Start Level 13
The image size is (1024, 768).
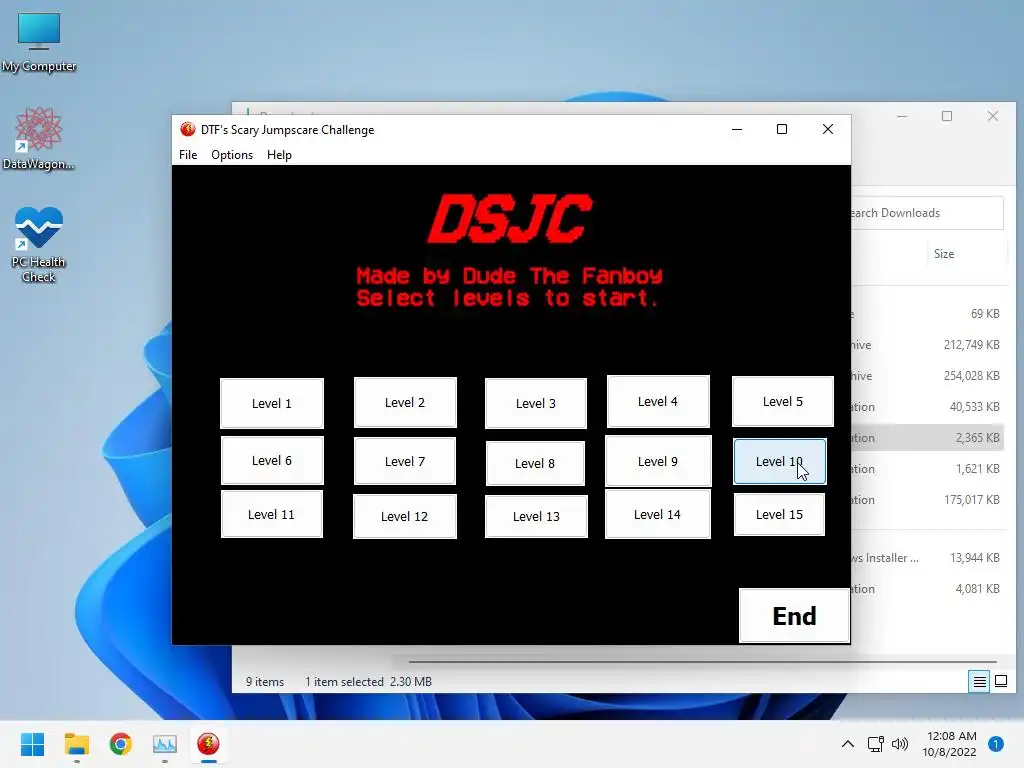point(536,517)
